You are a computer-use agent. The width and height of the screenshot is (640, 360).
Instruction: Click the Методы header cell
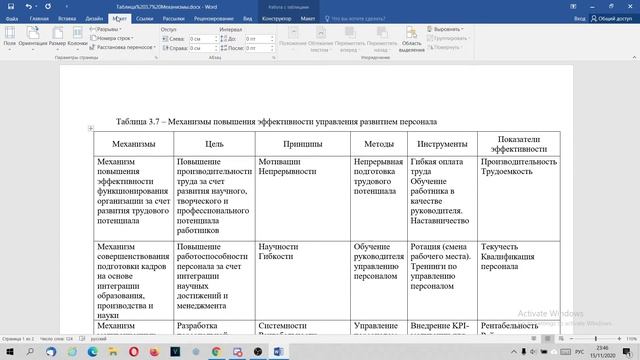379,144
